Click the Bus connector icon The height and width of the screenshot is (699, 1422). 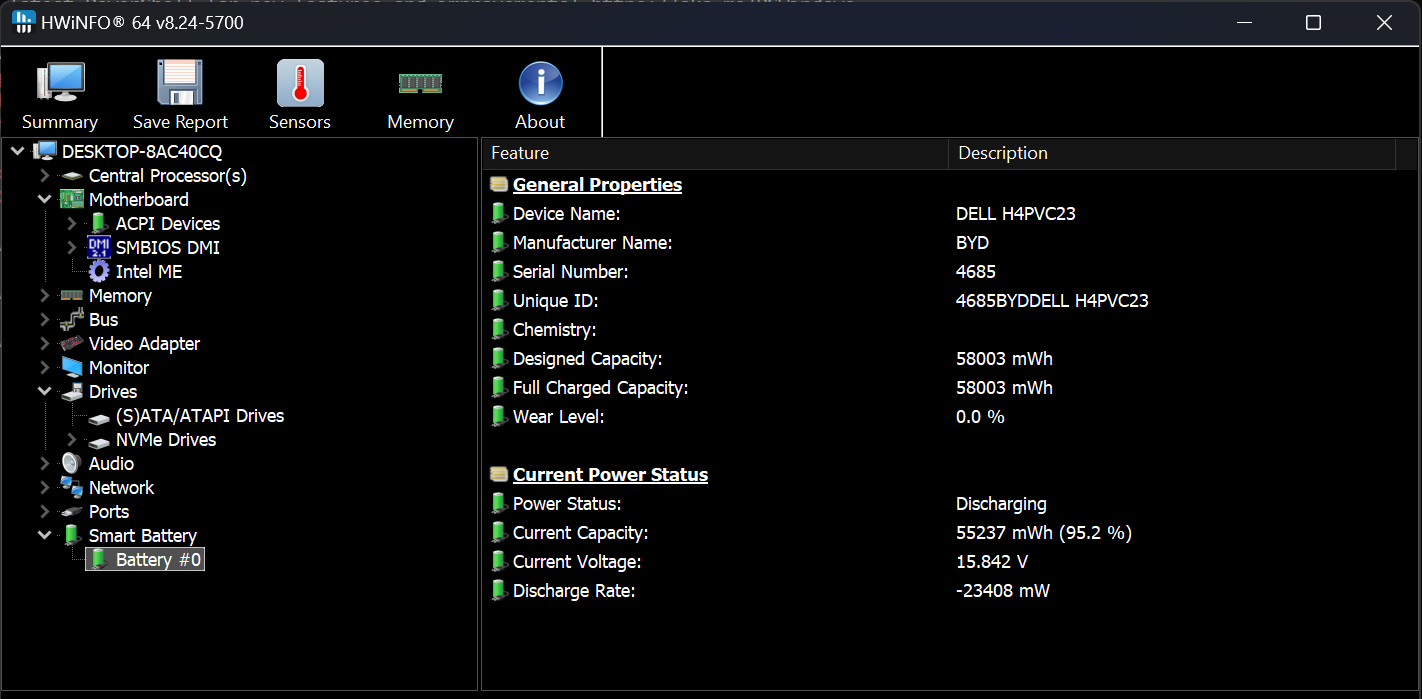[x=72, y=319]
